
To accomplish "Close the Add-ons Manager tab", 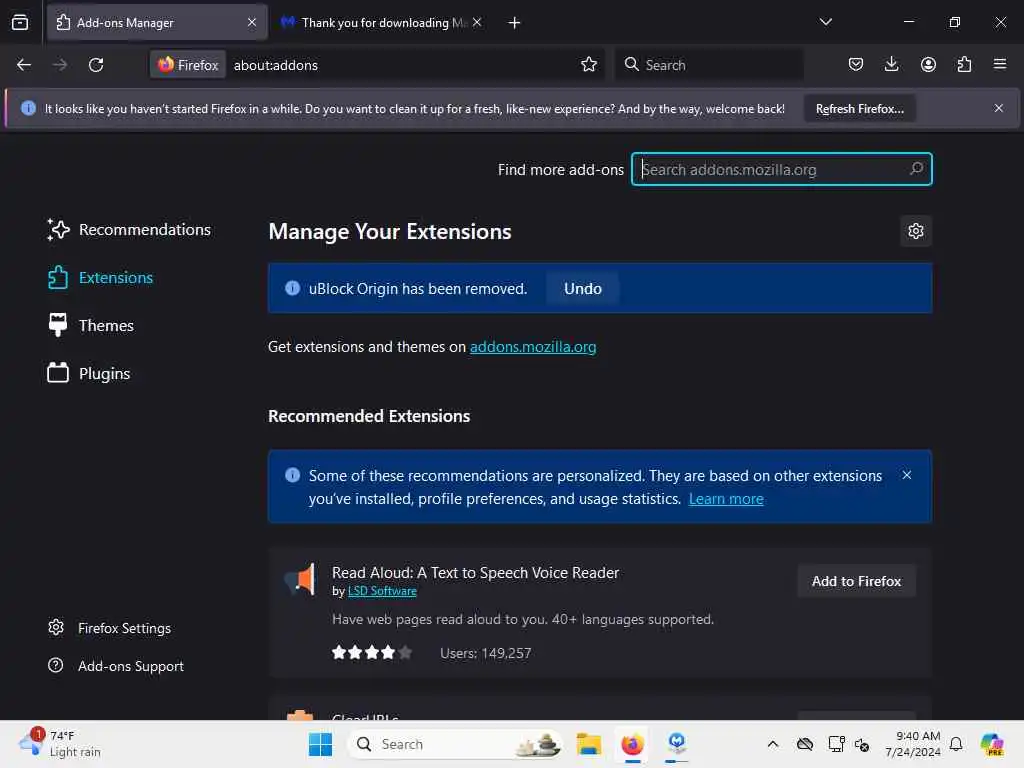I will click(x=252, y=22).
